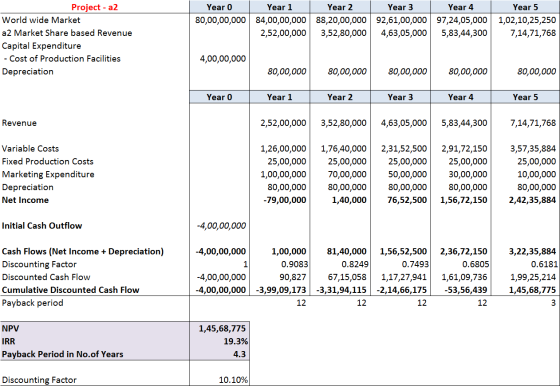This screenshot has height=386, width=560.
Task: Select Net Income Year 2 value 1,40,000
Action: (x=349, y=200)
